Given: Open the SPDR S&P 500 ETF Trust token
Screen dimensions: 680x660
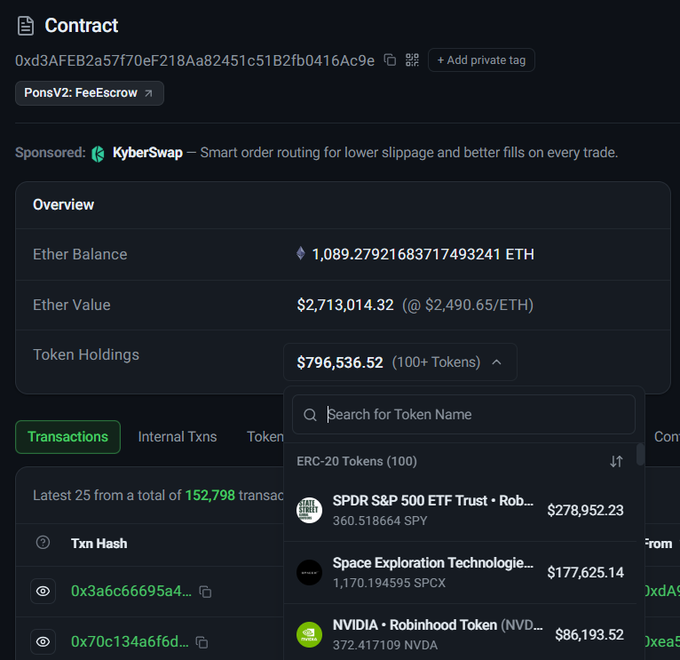Looking at the screenshot, I should [433, 501].
